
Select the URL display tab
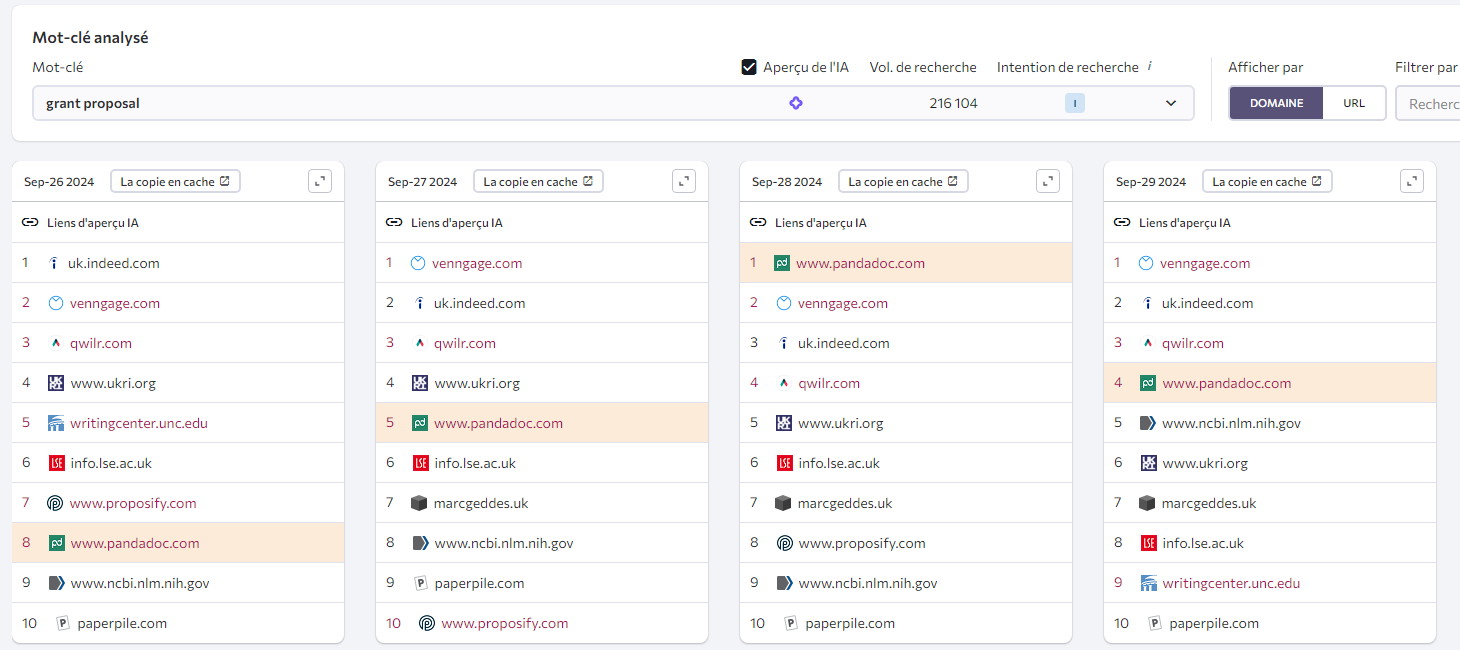point(1354,103)
